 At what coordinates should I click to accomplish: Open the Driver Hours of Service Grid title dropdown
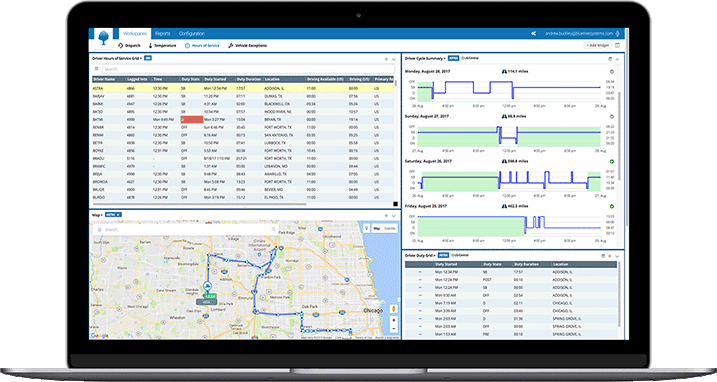coord(117,59)
